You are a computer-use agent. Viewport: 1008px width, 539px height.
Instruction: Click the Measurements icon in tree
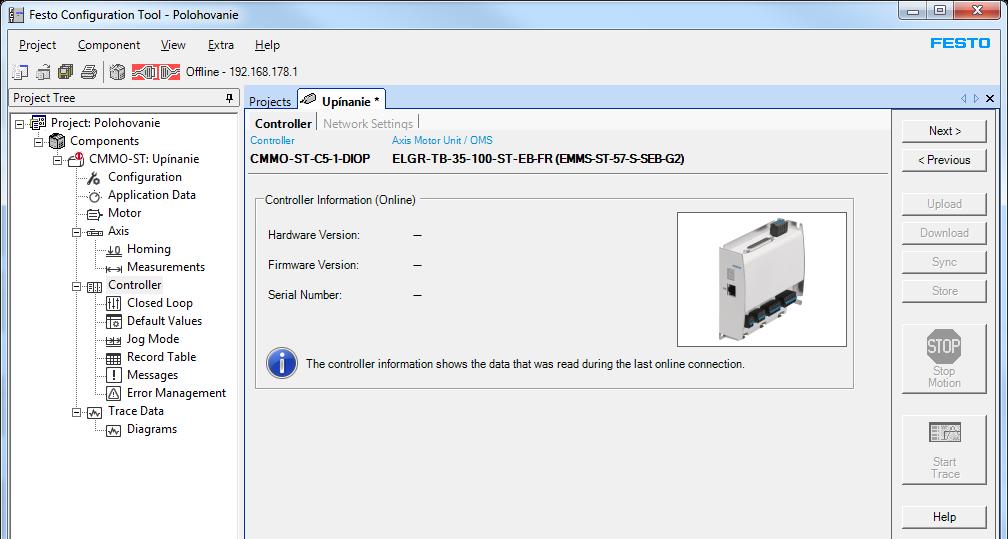point(114,268)
